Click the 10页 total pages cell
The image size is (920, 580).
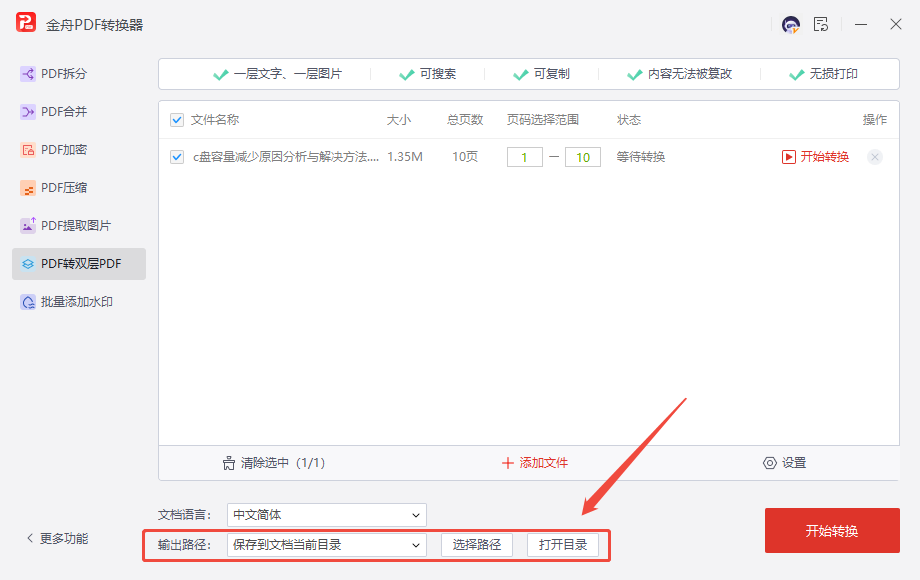(465, 157)
